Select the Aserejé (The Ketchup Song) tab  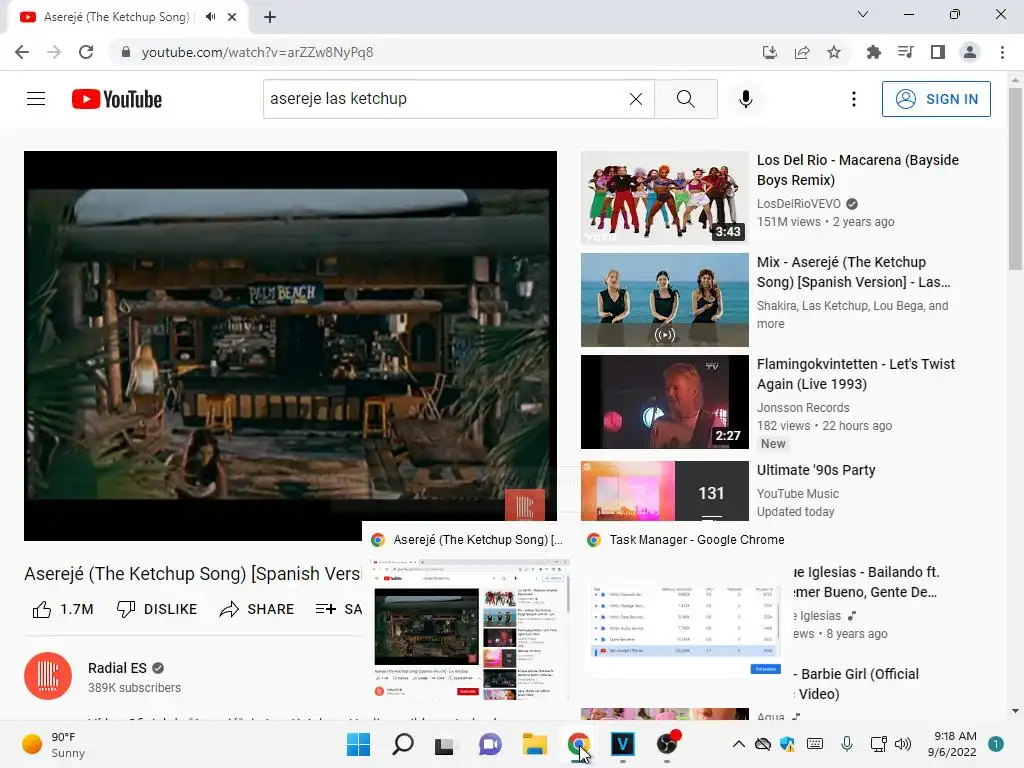[116, 17]
